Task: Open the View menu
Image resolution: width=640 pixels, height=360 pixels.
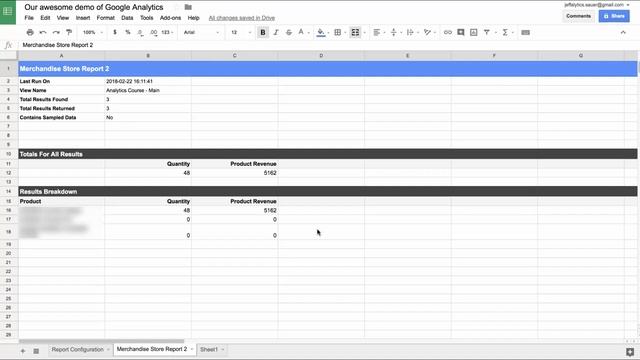Action: pyautogui.click(x=63, y=18)
